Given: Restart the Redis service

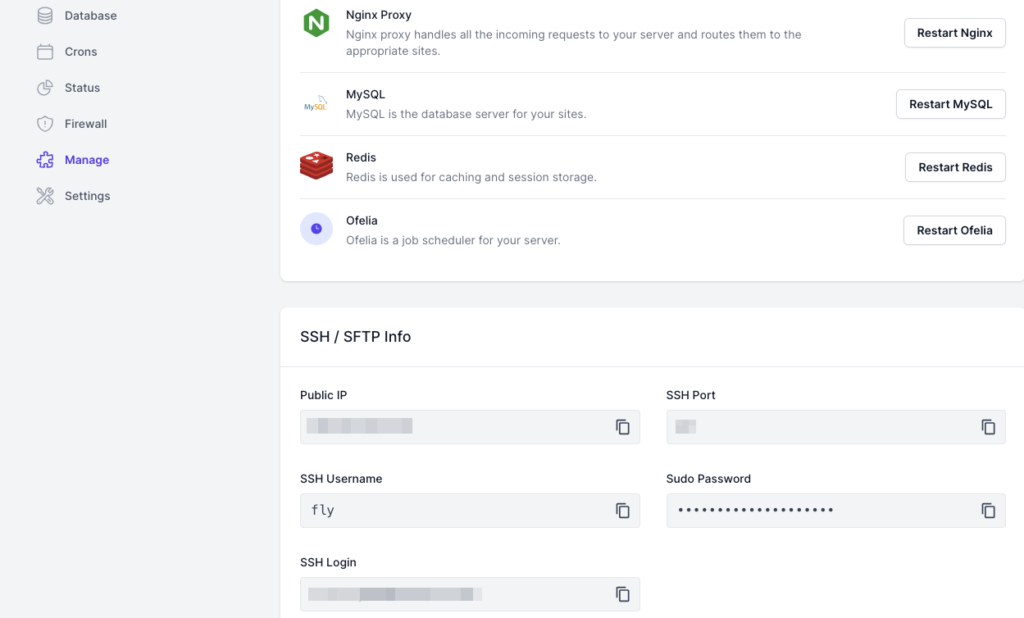Looking at the screenshot, I should [x=954, y=167].
